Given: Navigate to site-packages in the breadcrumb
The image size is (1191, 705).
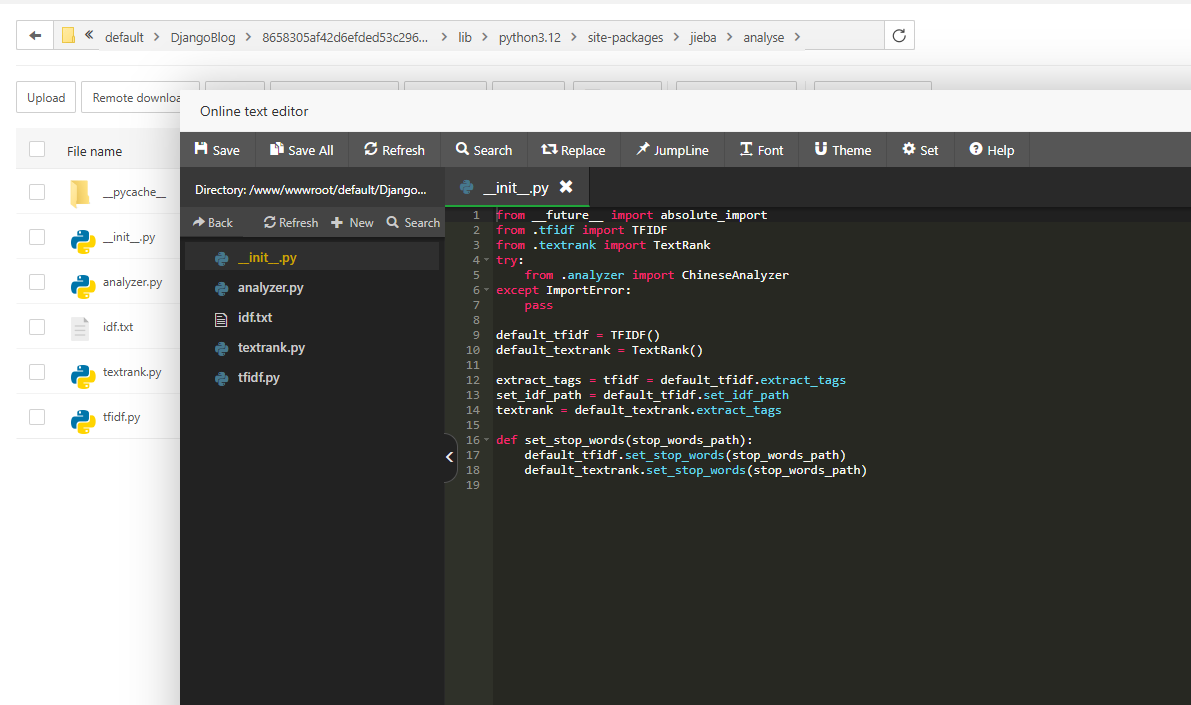Looking at the screenshot, I should click(626, 37).
